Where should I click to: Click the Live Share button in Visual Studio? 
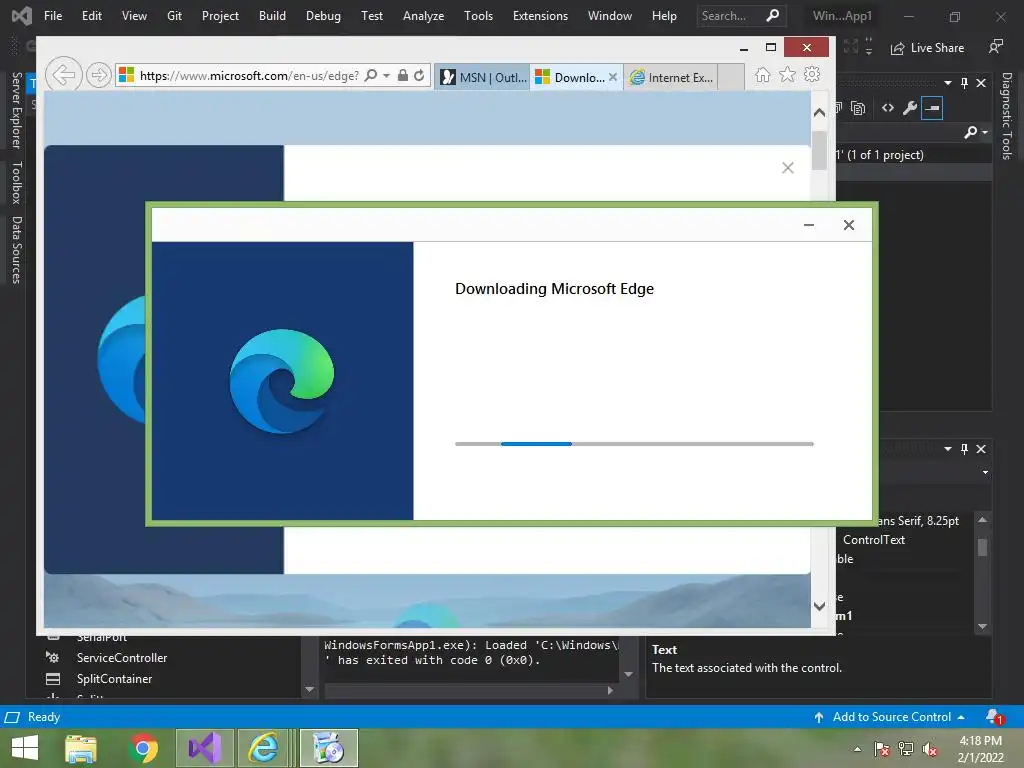[x=927, y=48]
